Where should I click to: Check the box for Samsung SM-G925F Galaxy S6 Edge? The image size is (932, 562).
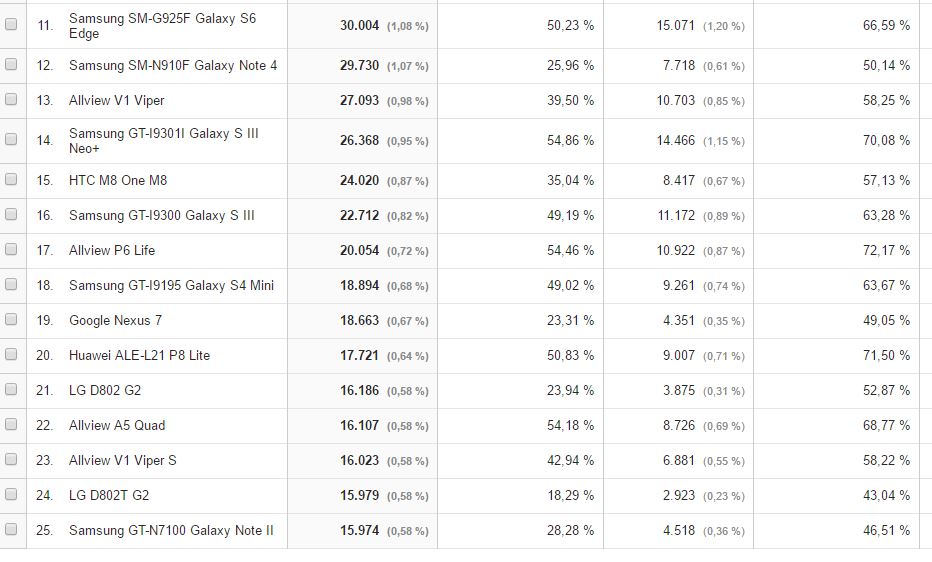pyautogui.click(x=11, y=25)
